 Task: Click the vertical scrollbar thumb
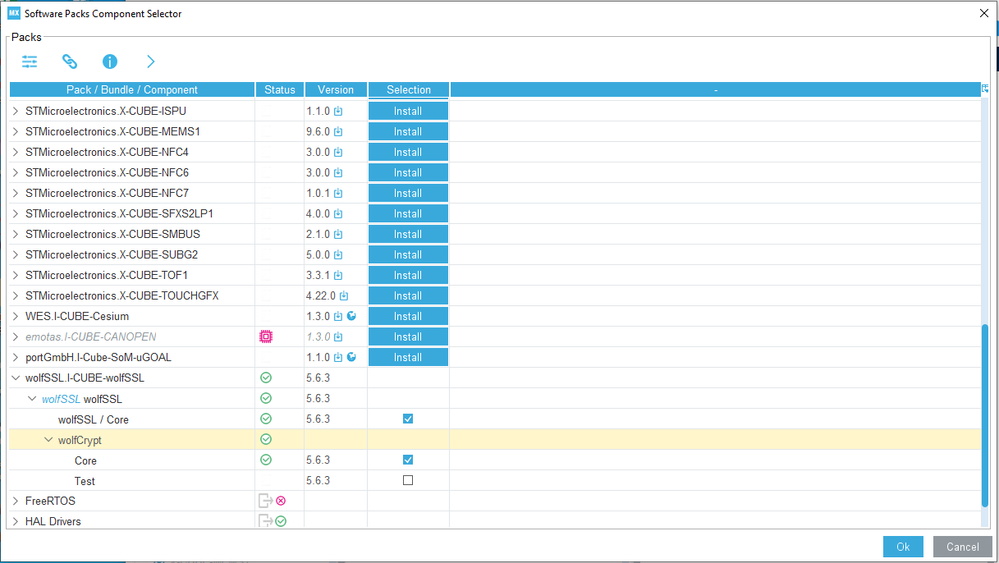[985, 415]
